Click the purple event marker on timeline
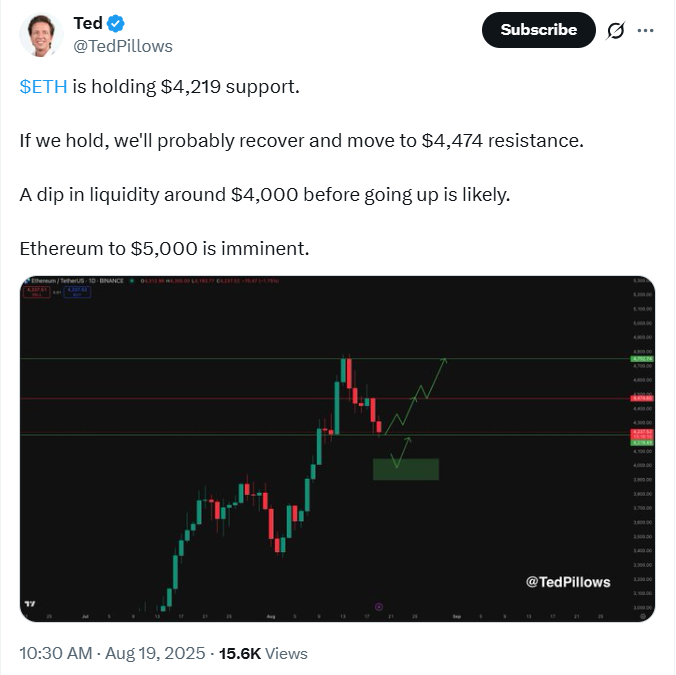The image size is (676, 675). coord(379,607)
